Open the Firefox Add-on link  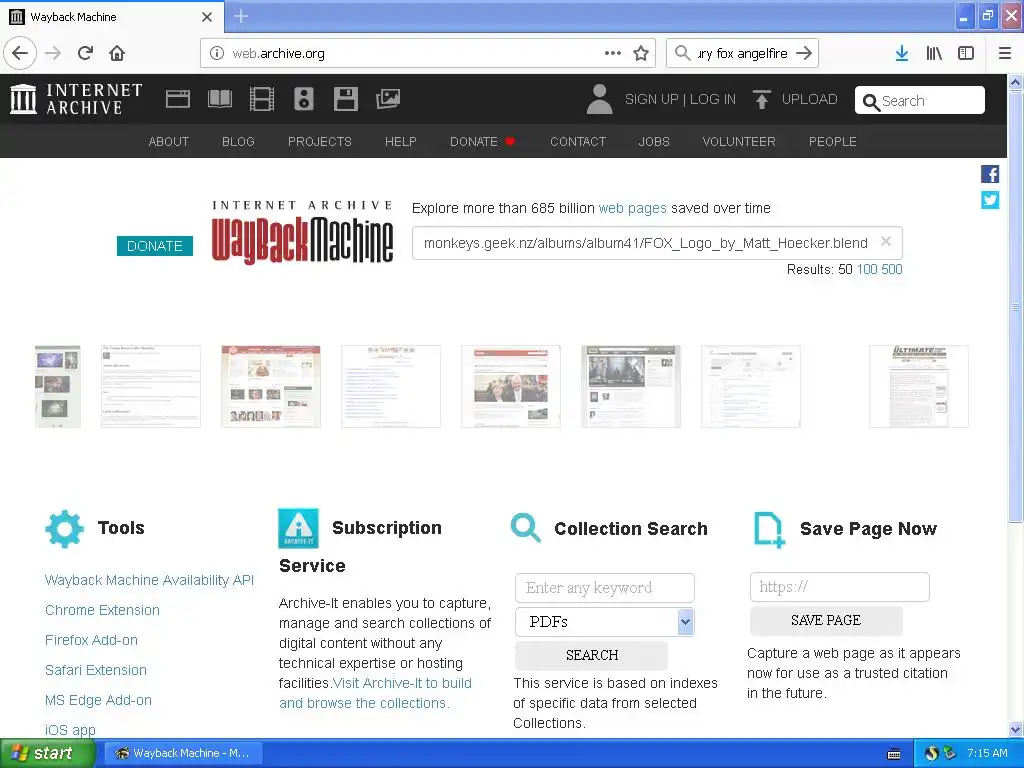coord(91,640)
